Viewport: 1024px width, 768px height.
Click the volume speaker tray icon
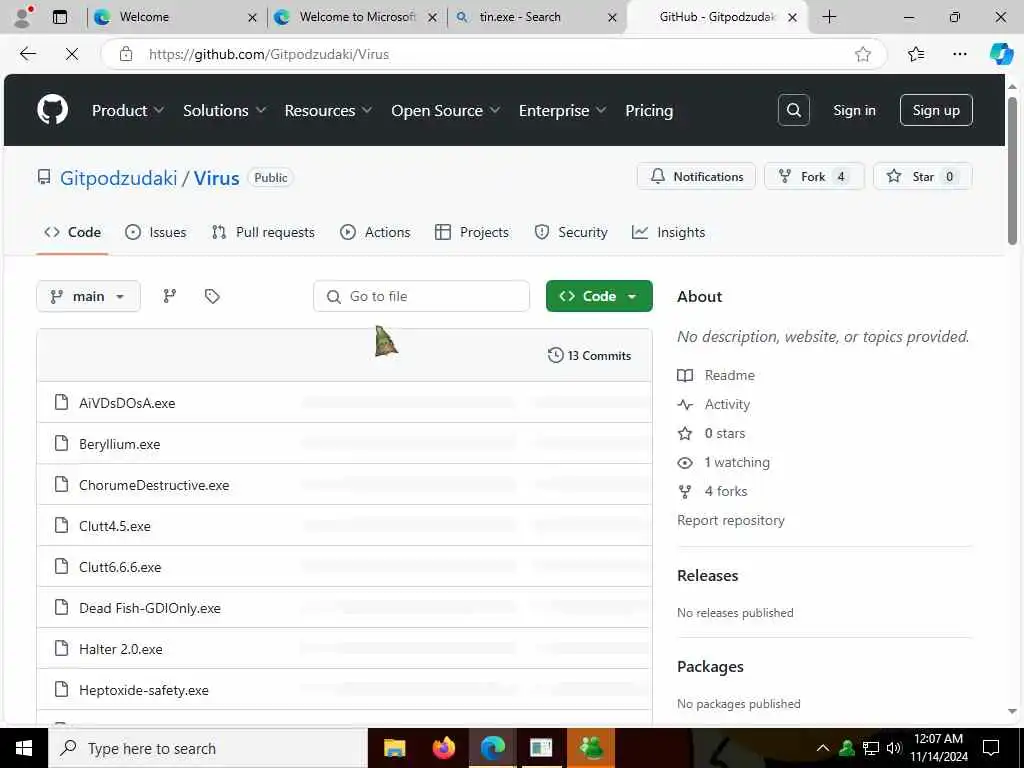894,748
